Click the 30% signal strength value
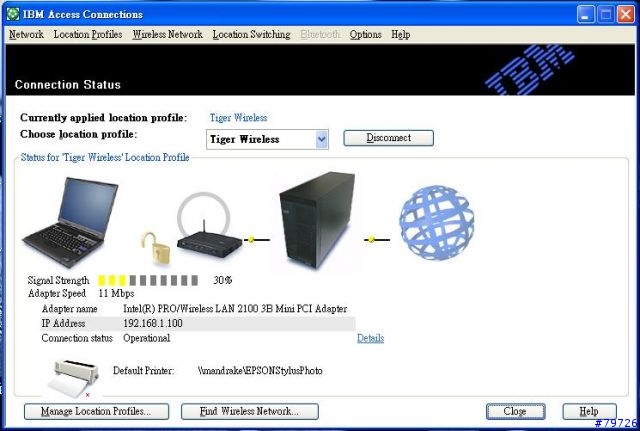The height and width of the screenshot is (431, 640). pos(222,280)
